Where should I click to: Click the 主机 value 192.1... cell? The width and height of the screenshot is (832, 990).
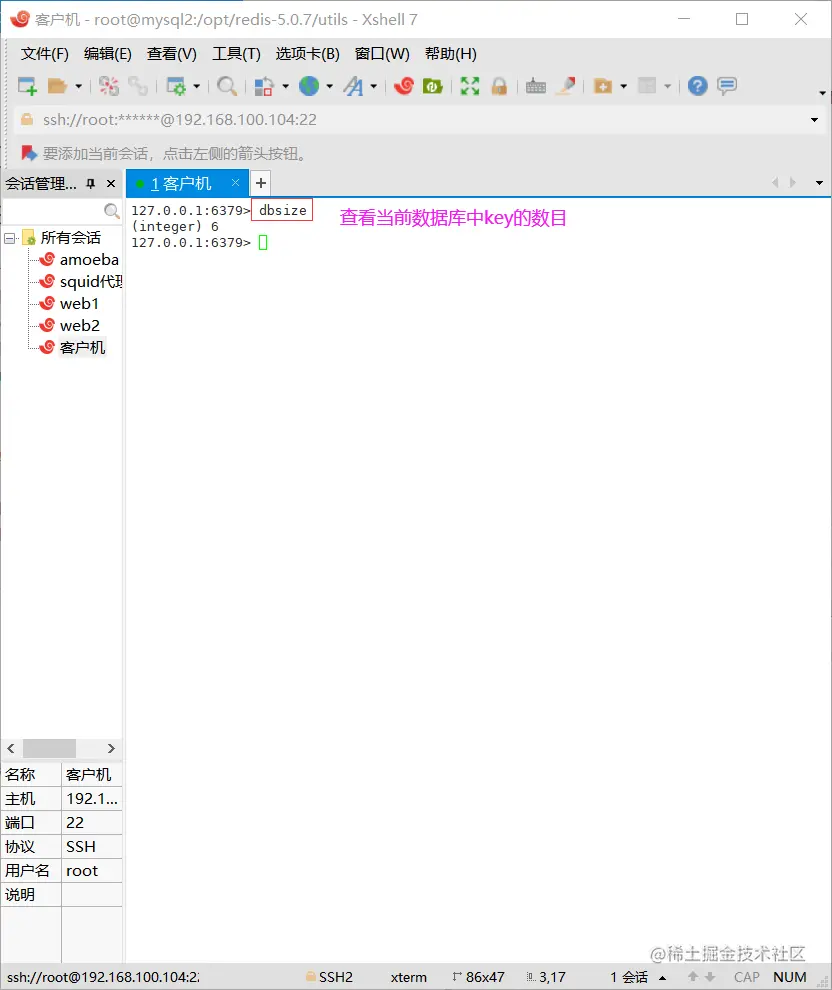(92, 799)
